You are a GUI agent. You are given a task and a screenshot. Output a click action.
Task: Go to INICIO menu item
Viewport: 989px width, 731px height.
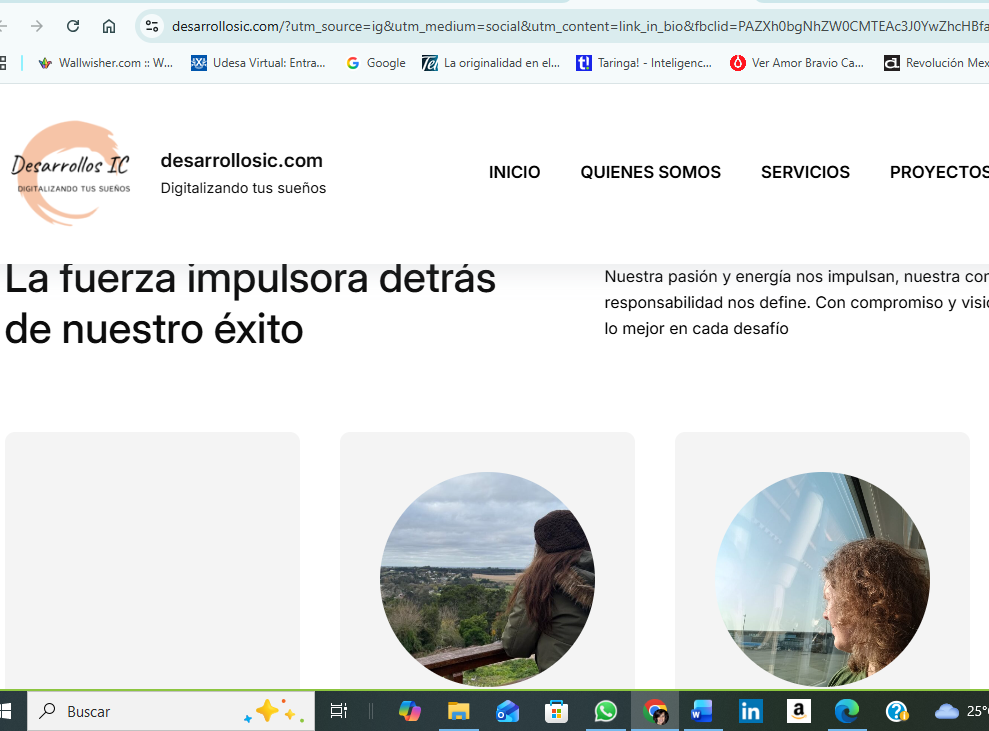[x=514, y=172]
